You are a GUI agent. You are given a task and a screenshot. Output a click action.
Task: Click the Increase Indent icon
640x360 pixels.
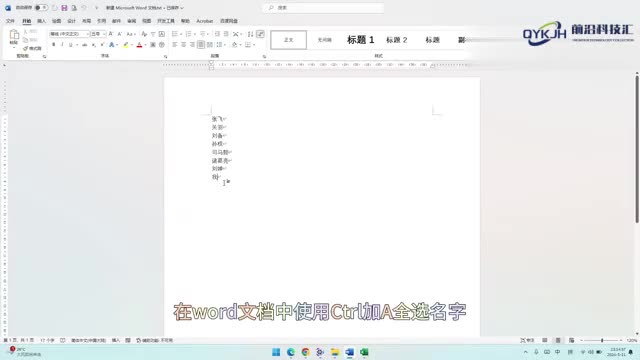pos(226,34)
